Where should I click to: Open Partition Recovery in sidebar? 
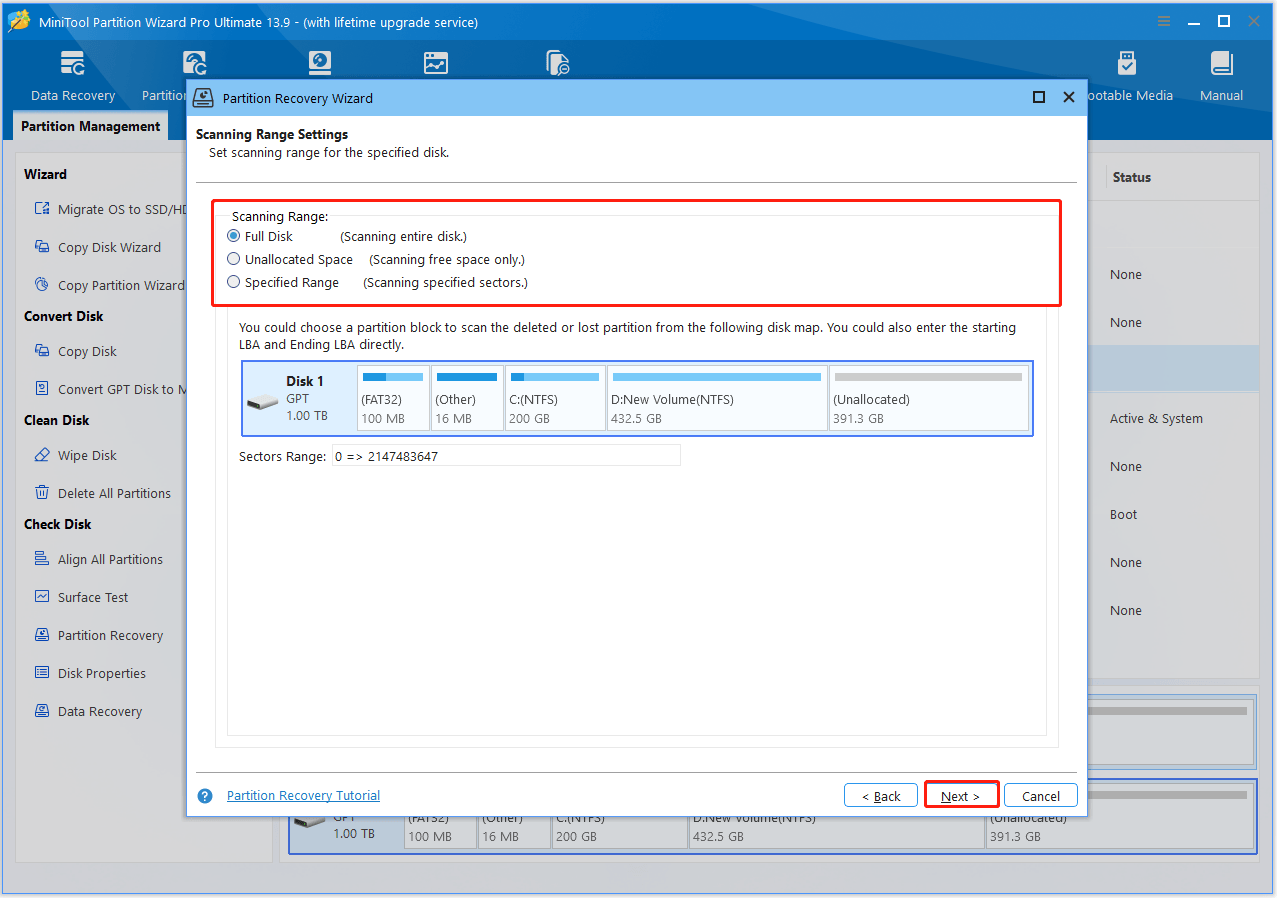98,635
